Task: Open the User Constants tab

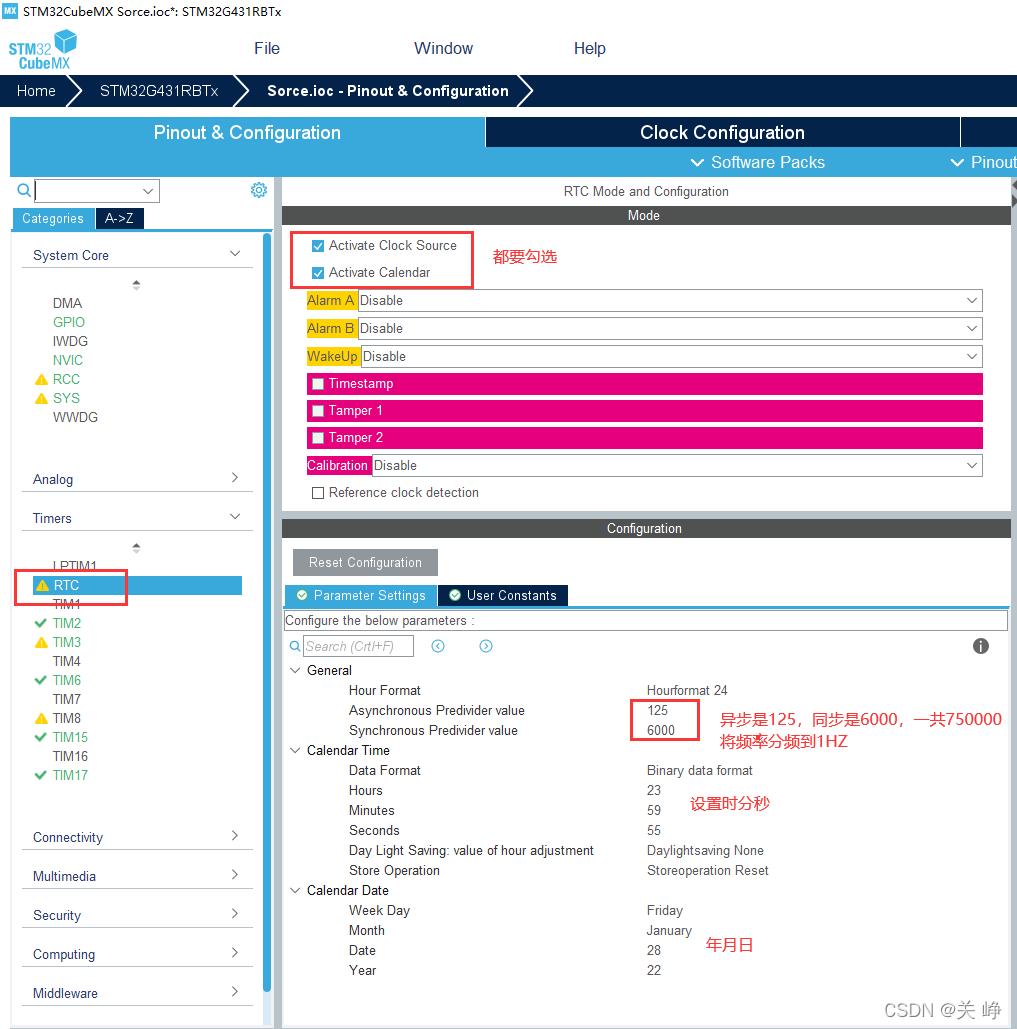Action: click(503, 595)
